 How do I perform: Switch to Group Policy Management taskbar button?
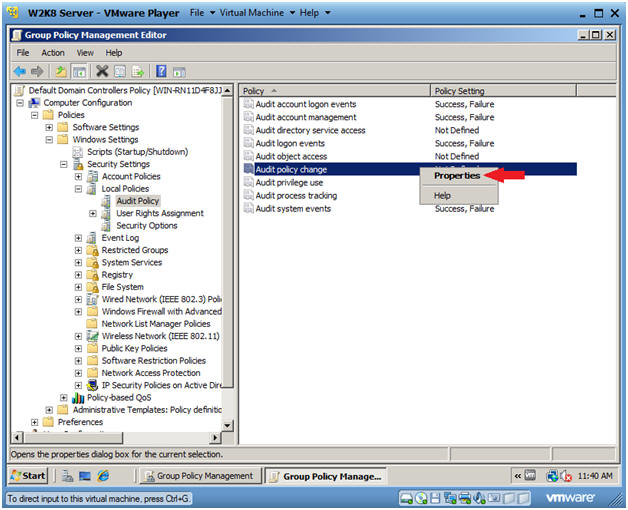(x=200, y=476)
